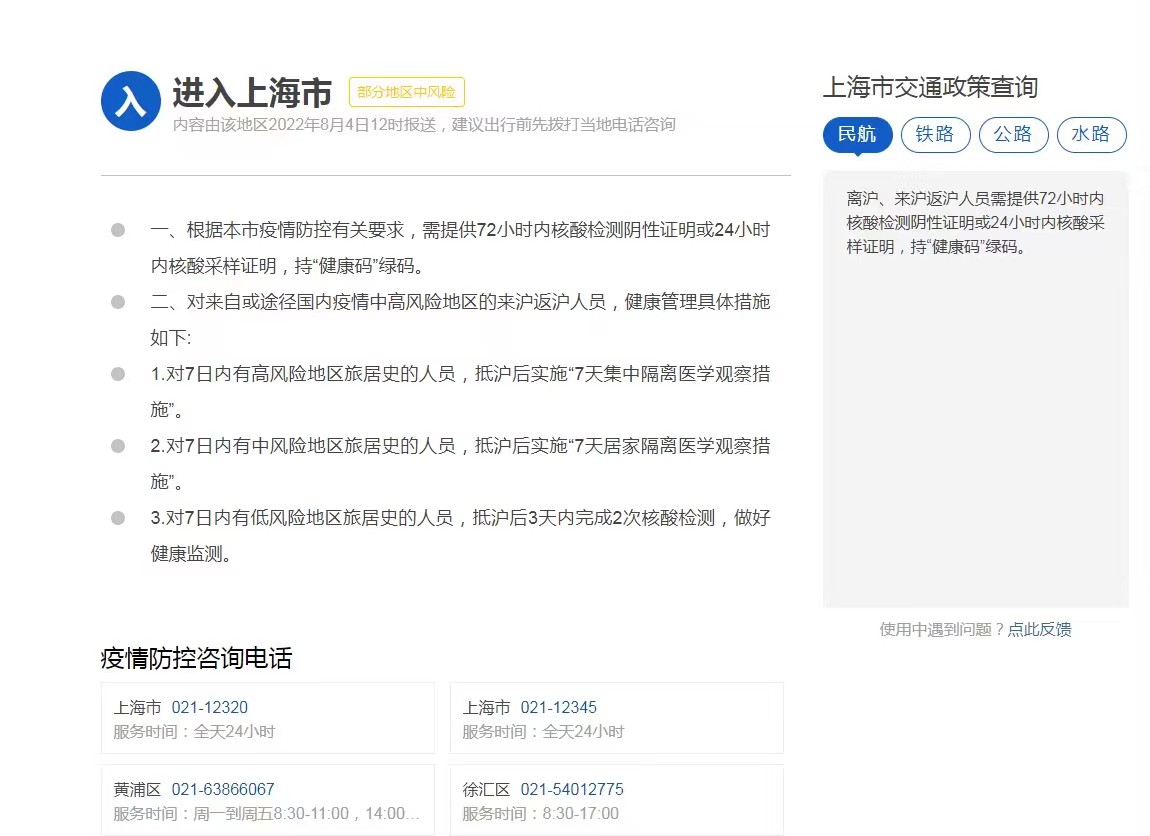The width and height of the screenshot is (1150, 836).
Task: Dial the 021-12320 phone number link
Action: tap(210, 708)
